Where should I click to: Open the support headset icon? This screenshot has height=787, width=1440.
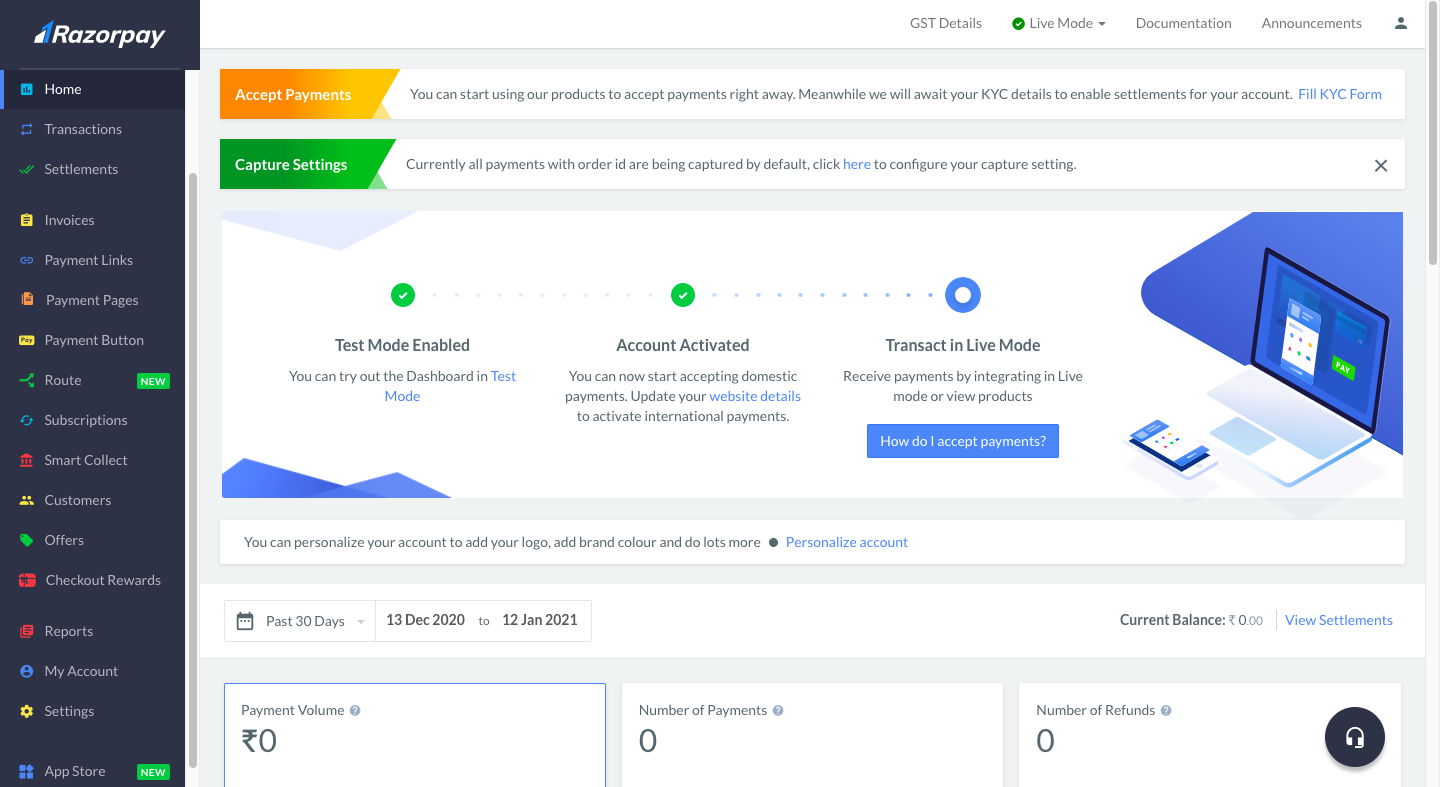pos(1354,737)
